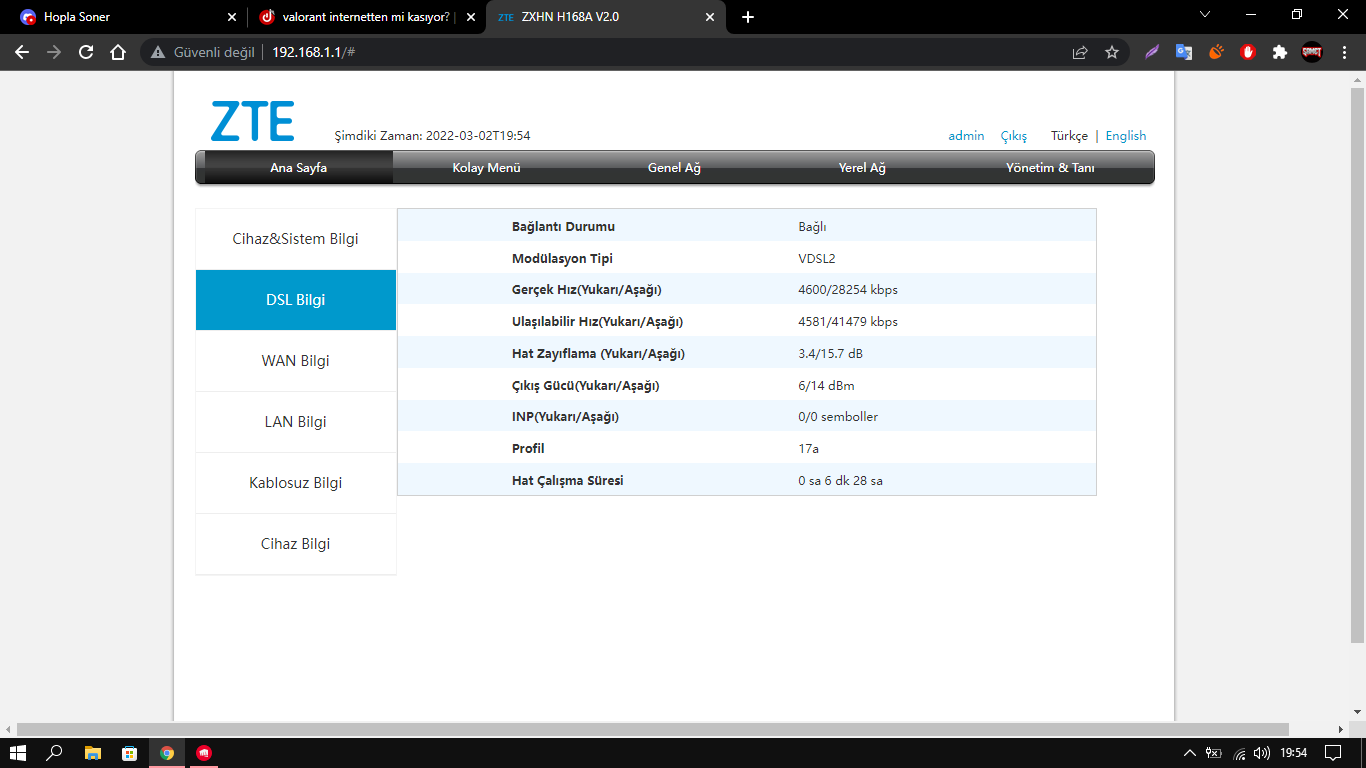
Task: Open the Genel Ağ menu
Action: [x=674, y=168]
